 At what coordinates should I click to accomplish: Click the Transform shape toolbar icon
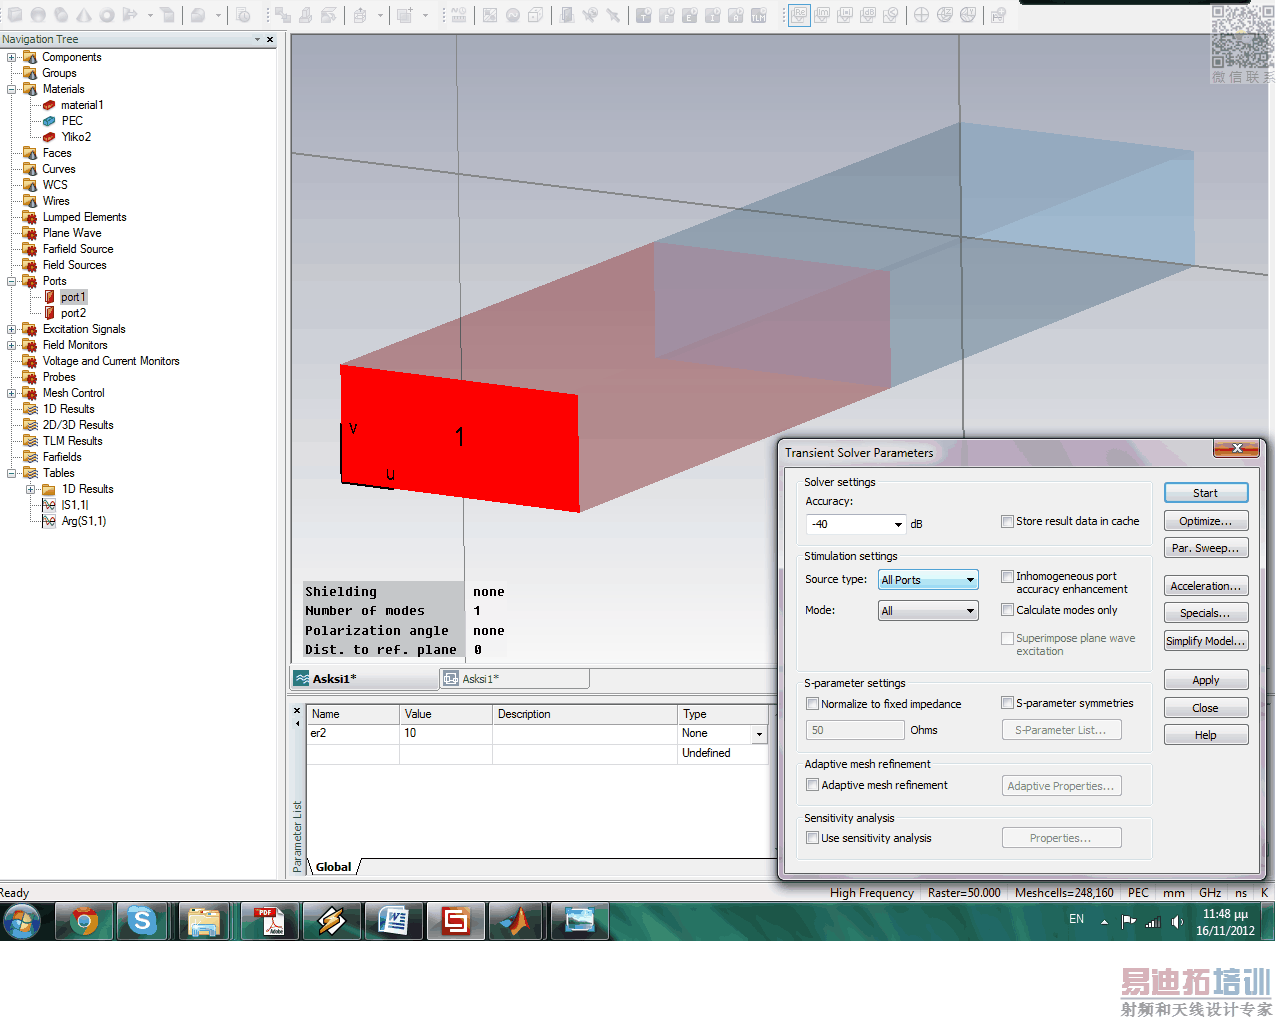283,15
